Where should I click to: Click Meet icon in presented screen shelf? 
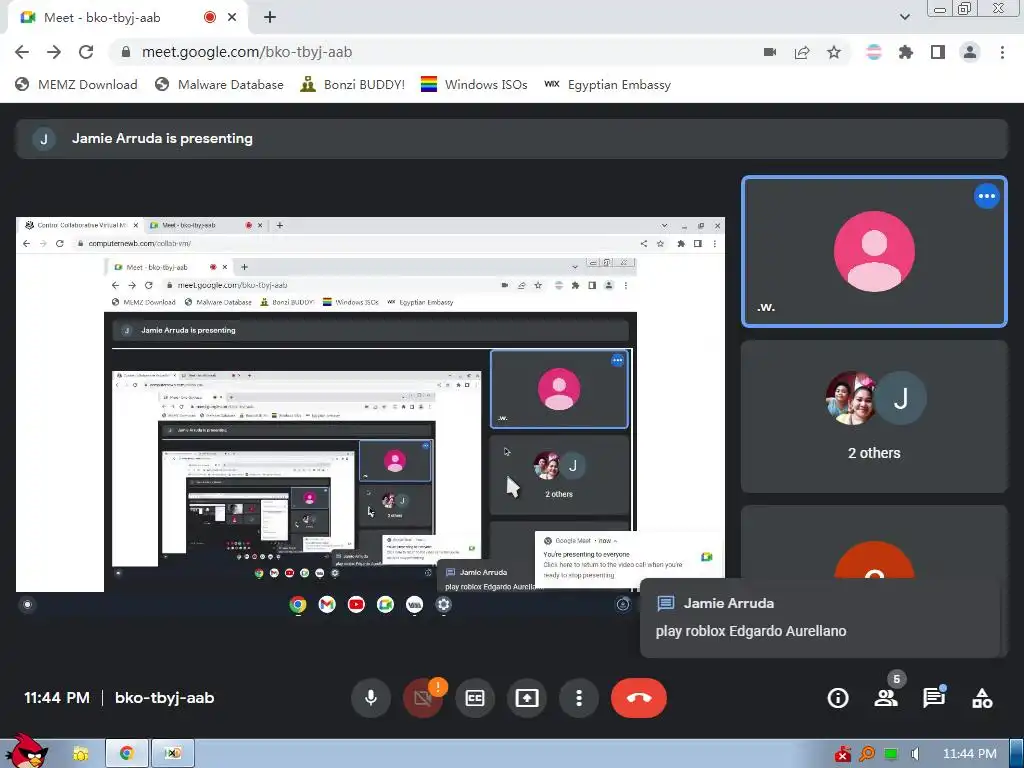click(x=385, y=605)
